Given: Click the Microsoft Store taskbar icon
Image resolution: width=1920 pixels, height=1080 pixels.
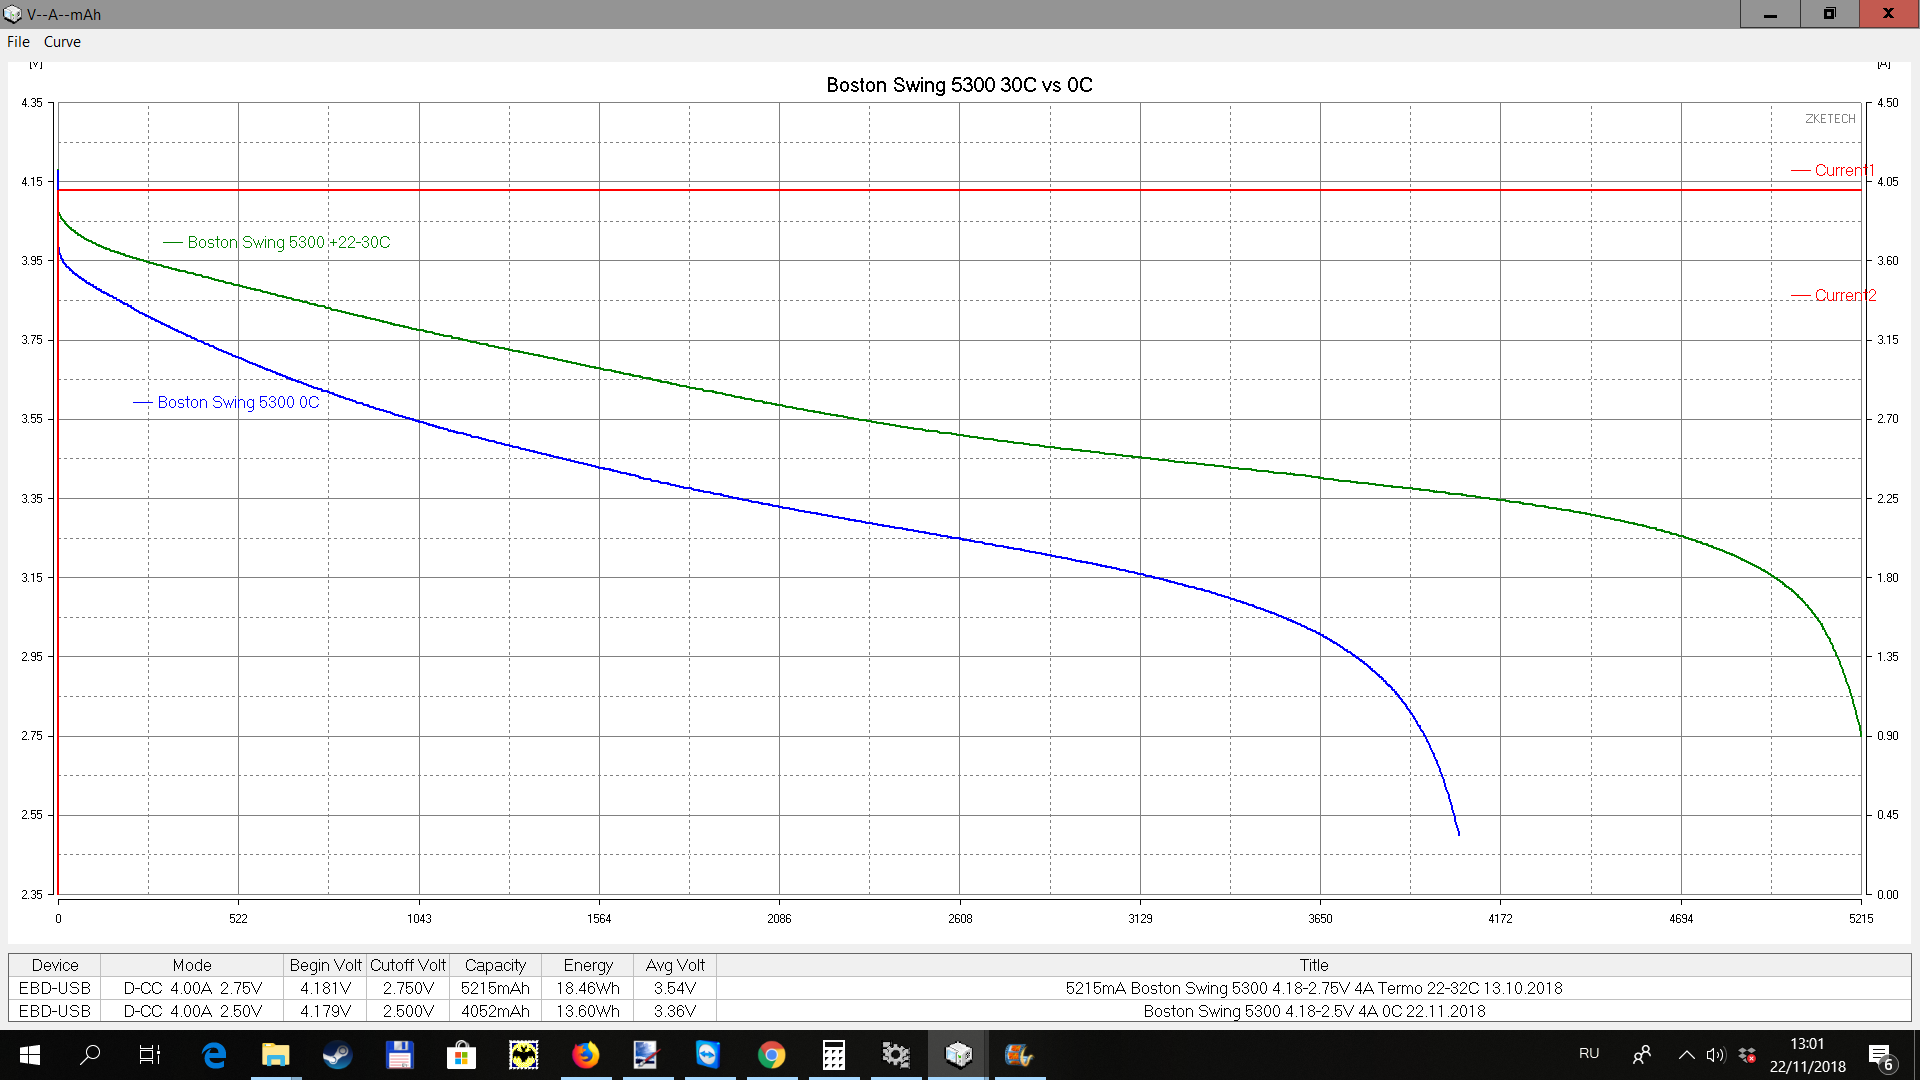Looking at the screenshot, I should click(x=461, y=1055).
